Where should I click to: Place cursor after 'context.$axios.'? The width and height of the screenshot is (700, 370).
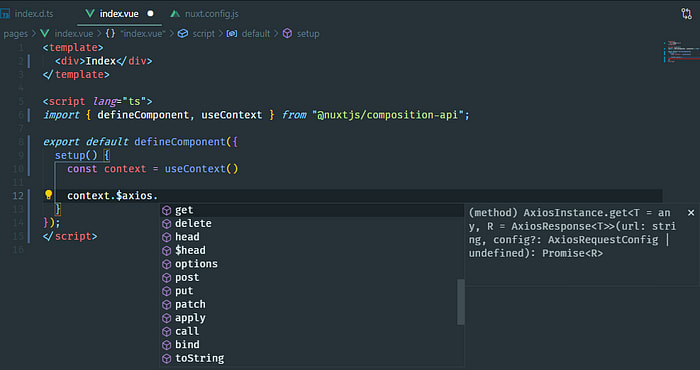click(x=159, y=195)
